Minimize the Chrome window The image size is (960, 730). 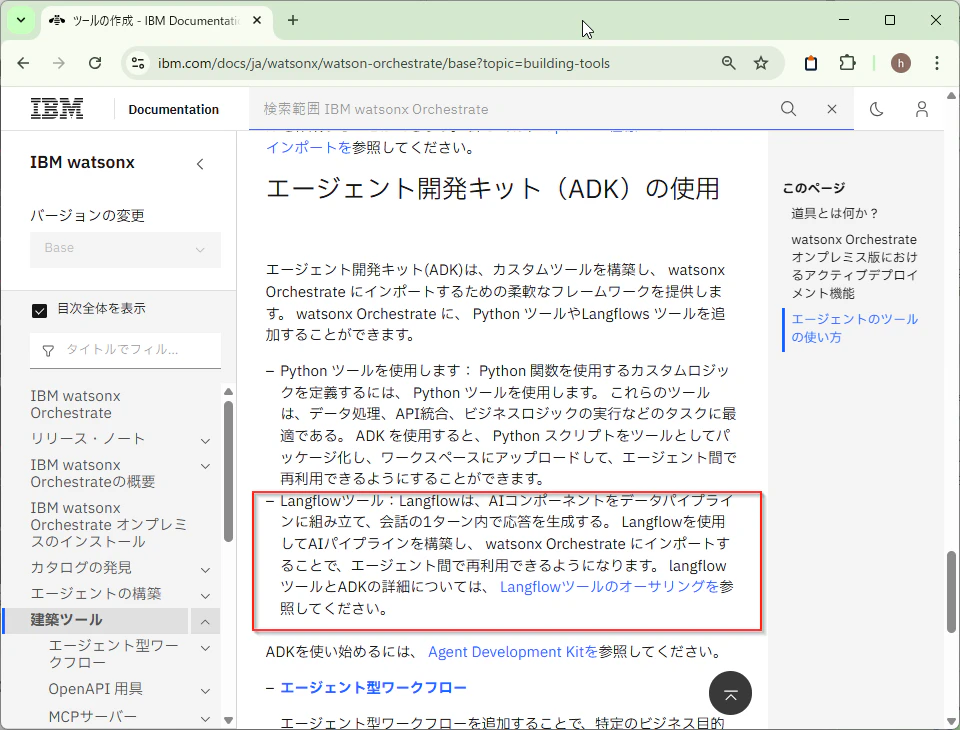(x=844, y=20)
